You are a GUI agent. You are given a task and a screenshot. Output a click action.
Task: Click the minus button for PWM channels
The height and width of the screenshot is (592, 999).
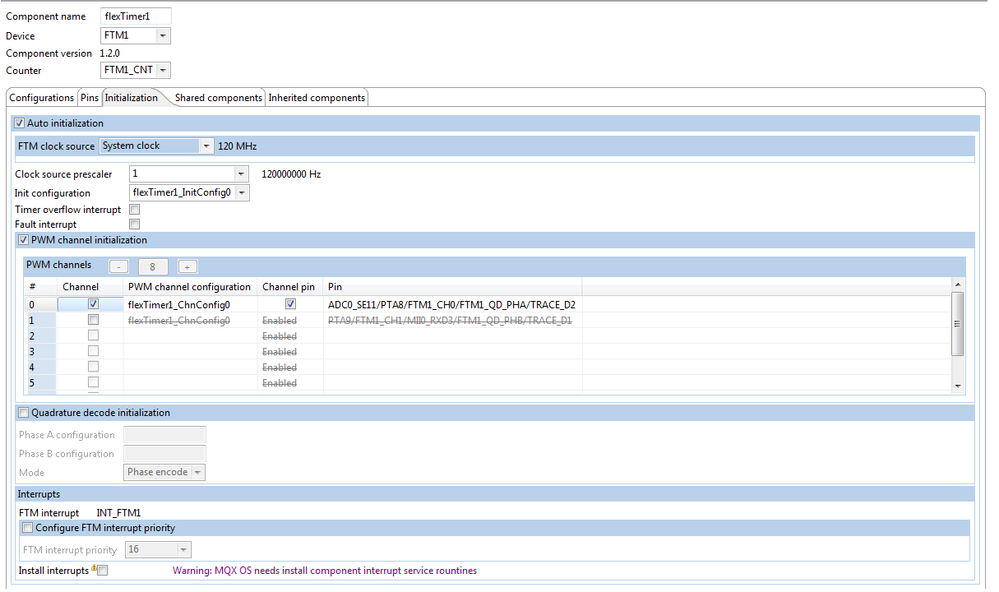pos(119,267)
